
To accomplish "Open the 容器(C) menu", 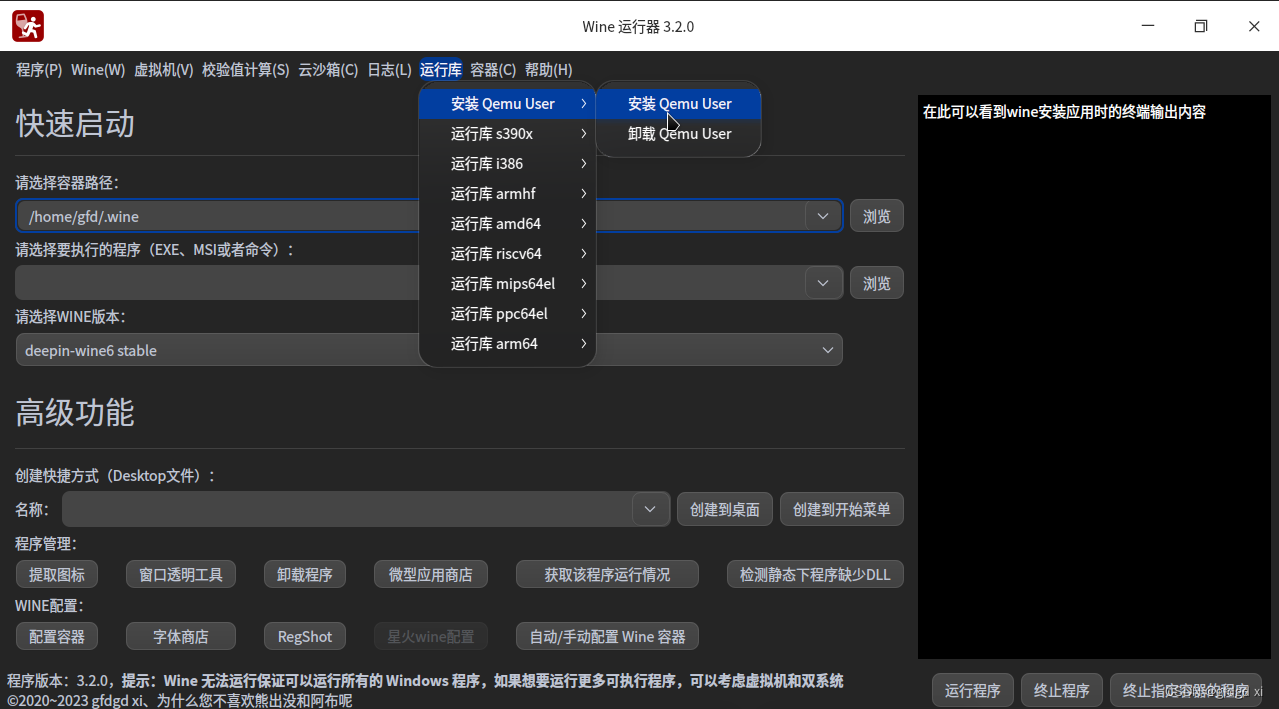I will [493, 70].
